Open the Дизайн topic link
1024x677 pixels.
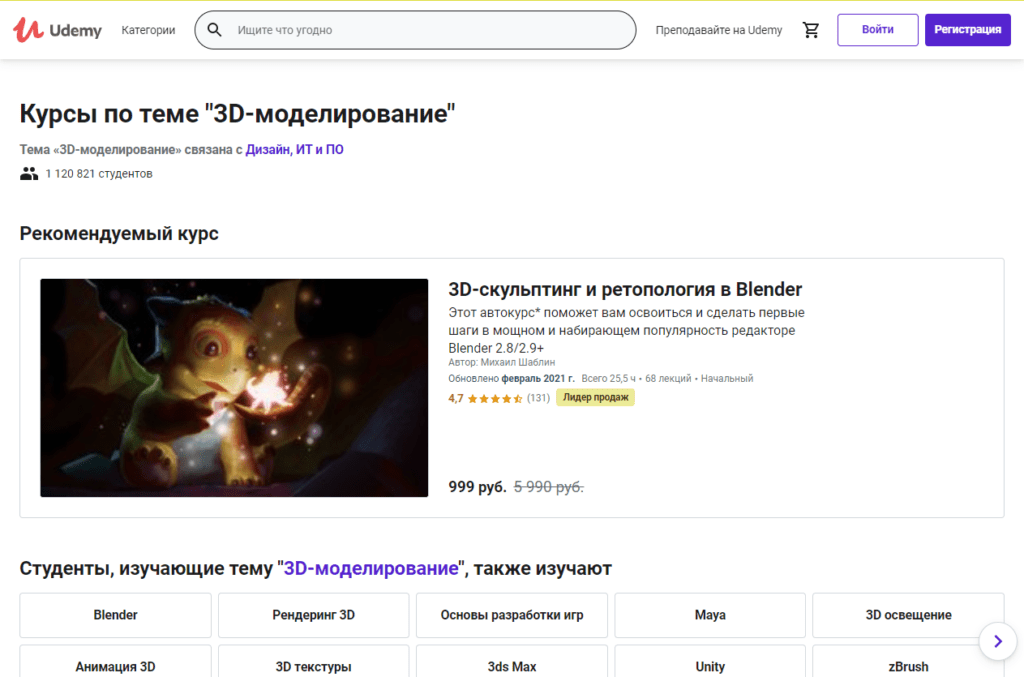point(268,150)
